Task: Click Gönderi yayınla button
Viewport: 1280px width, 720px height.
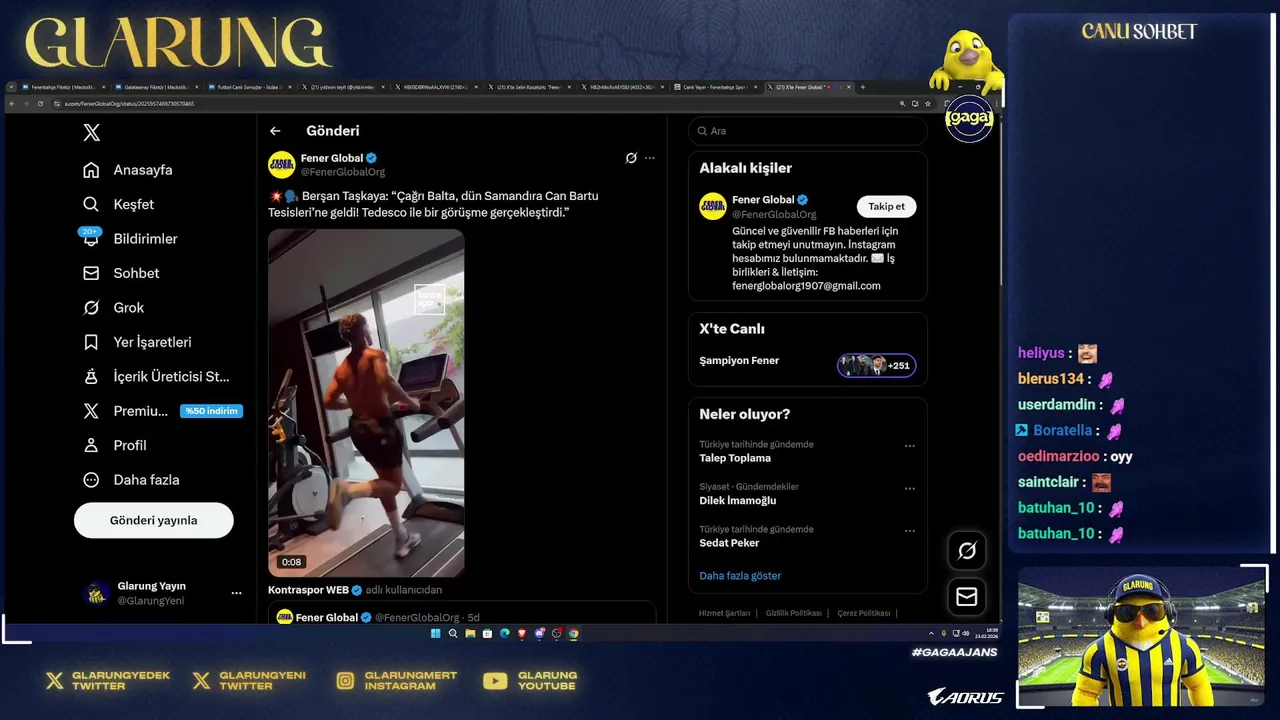Action: click(154, 520)
